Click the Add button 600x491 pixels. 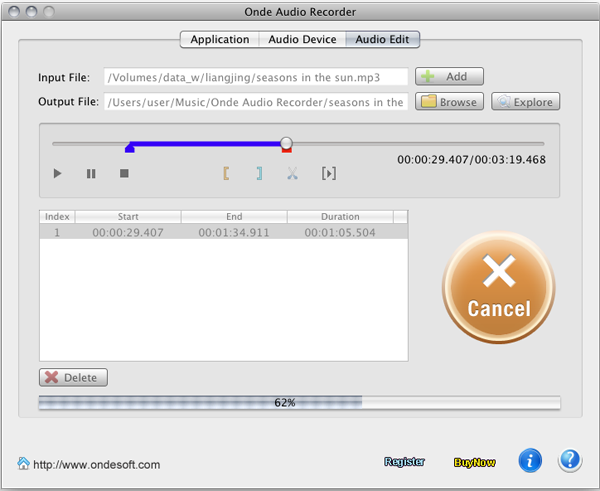click(x=449, y=77)
